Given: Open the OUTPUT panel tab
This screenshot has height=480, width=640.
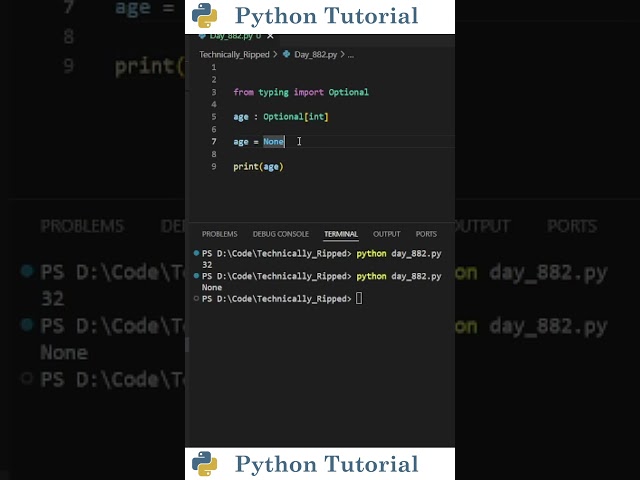Looking at the screenshot, I should (387, 234).
